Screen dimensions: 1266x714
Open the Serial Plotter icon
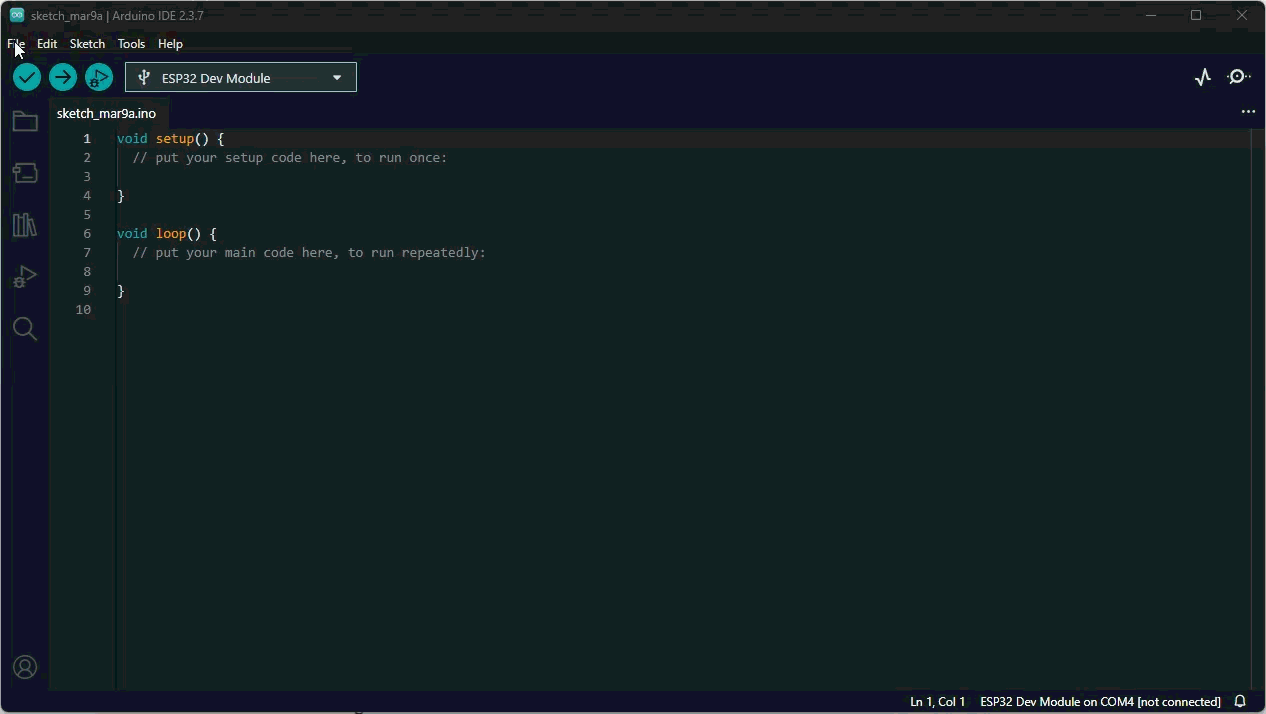tap(1203, 77)
